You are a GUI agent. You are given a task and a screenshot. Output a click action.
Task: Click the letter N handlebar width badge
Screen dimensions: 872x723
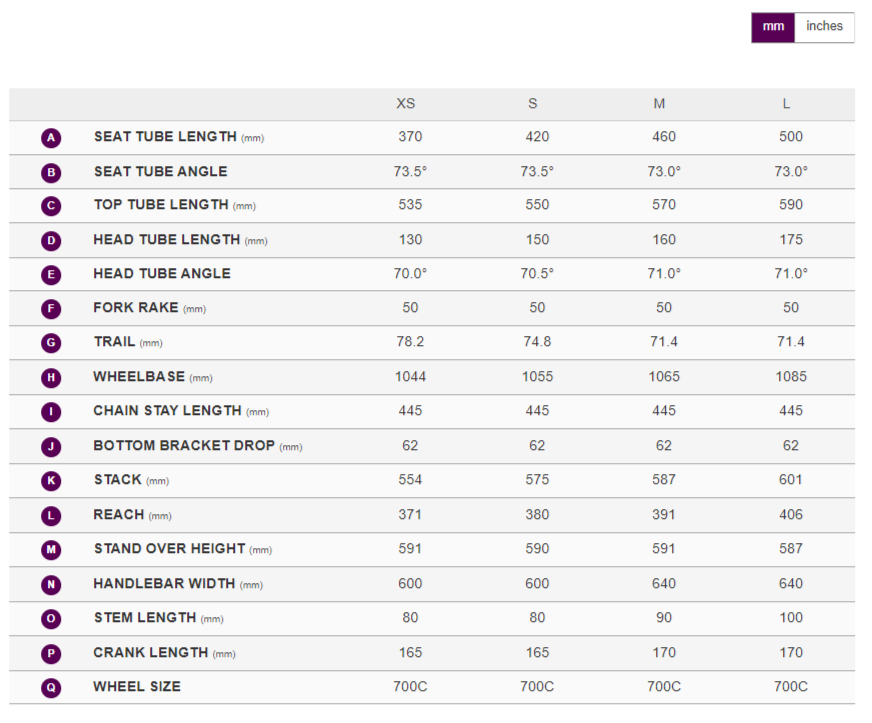pyautogui.click(x=51, y=585)
